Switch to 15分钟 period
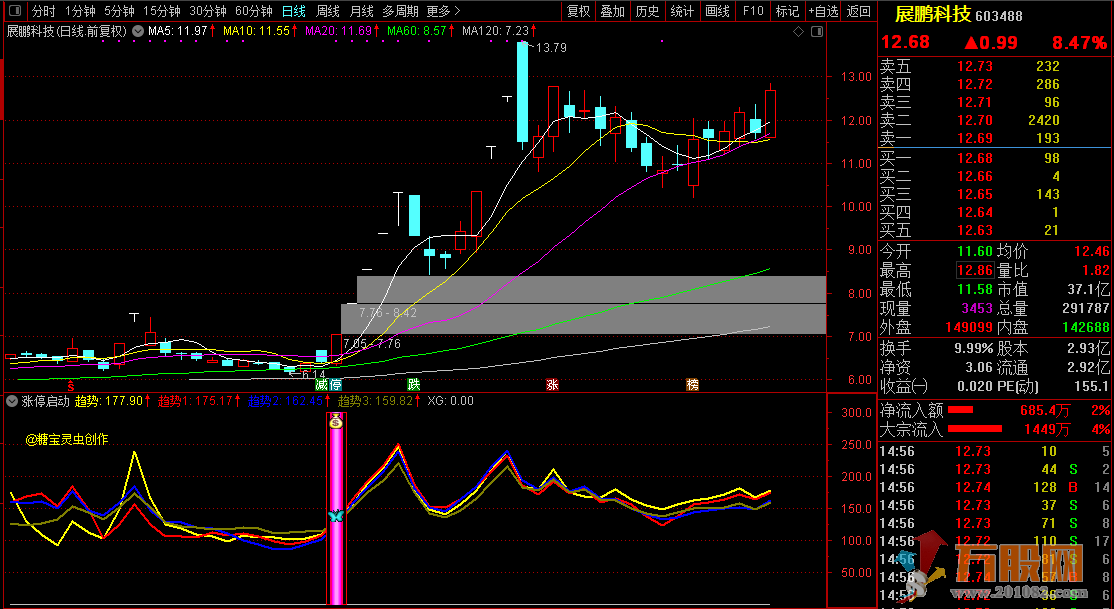 tap(161, 11)
